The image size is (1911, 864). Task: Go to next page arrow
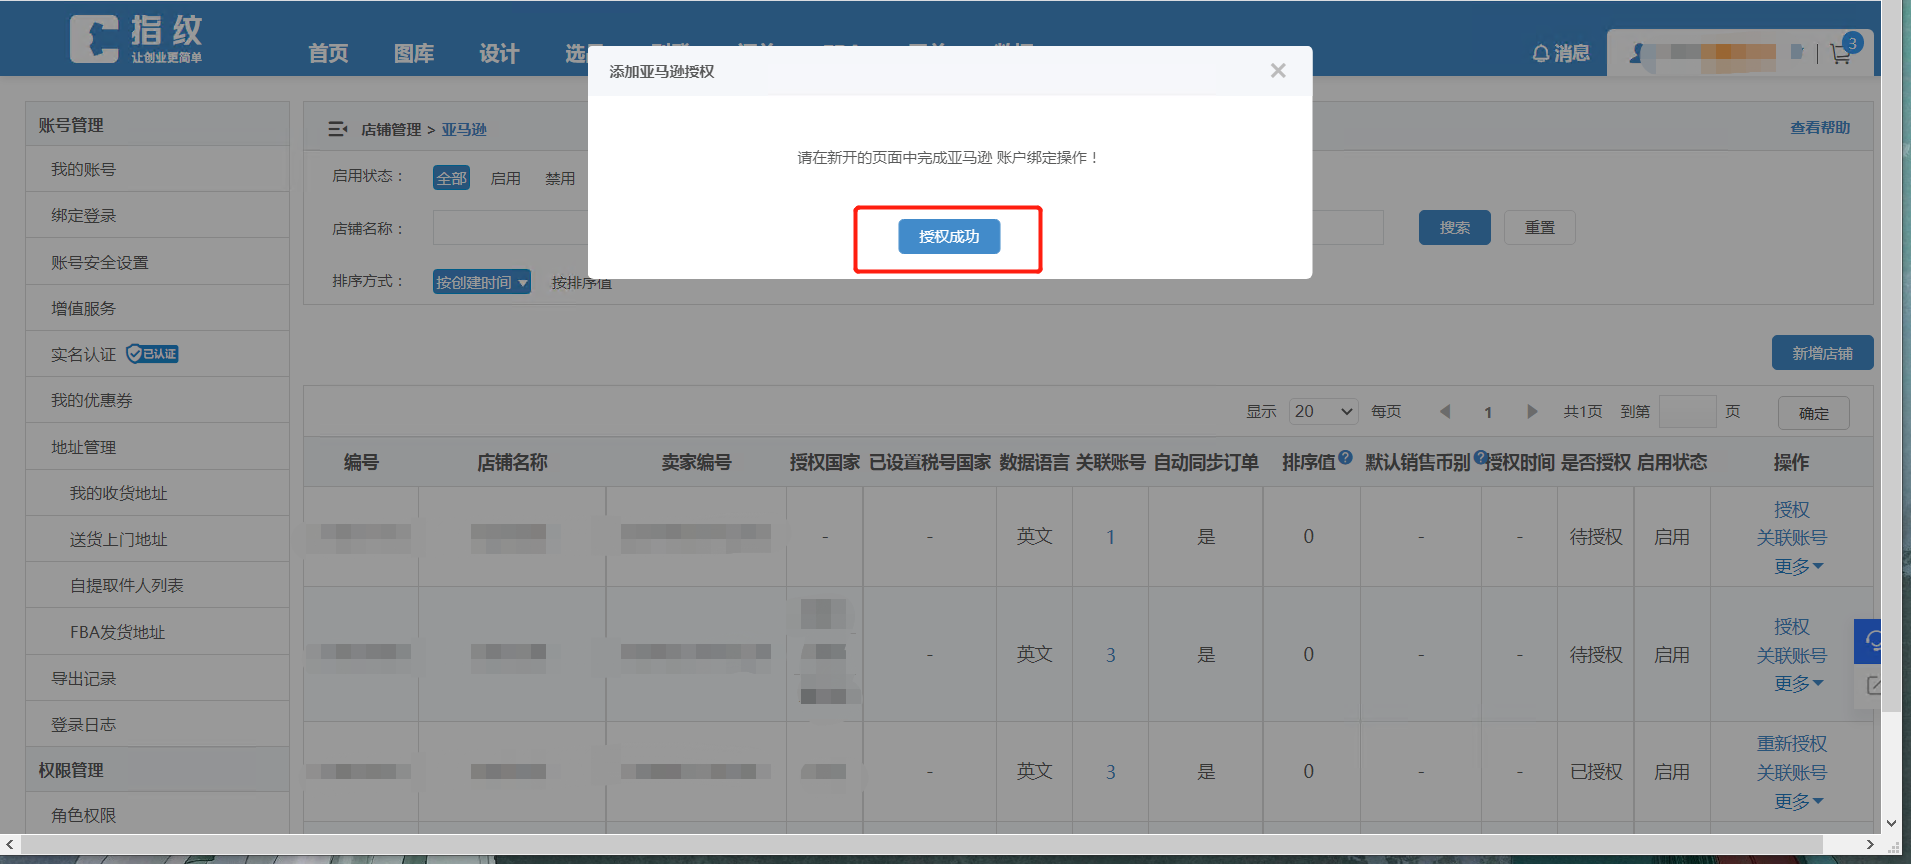coord(1532,411)
